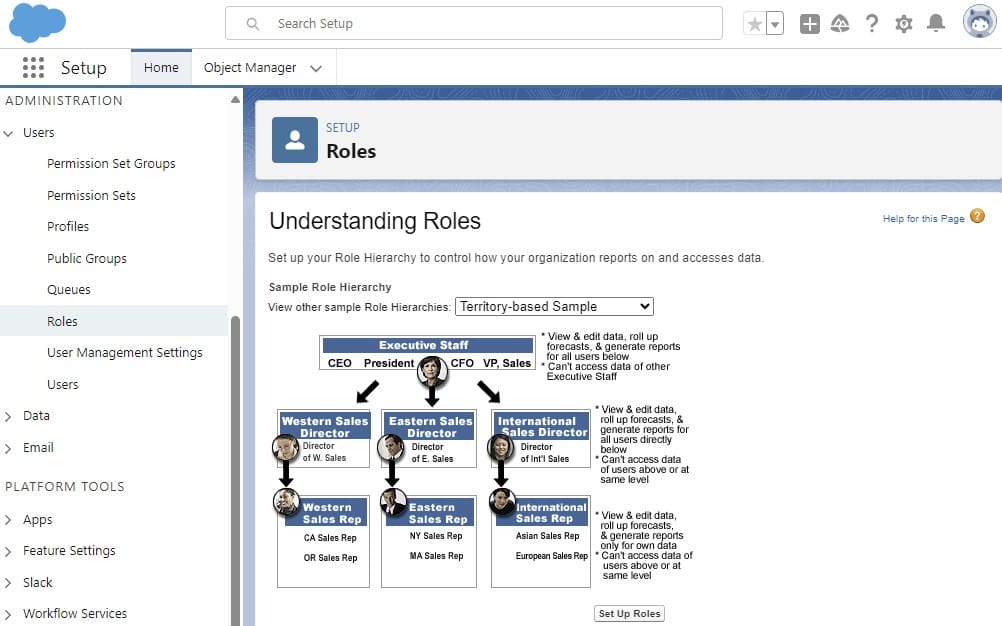Open the Trailhead guidance icon

(x=840, y=24)
